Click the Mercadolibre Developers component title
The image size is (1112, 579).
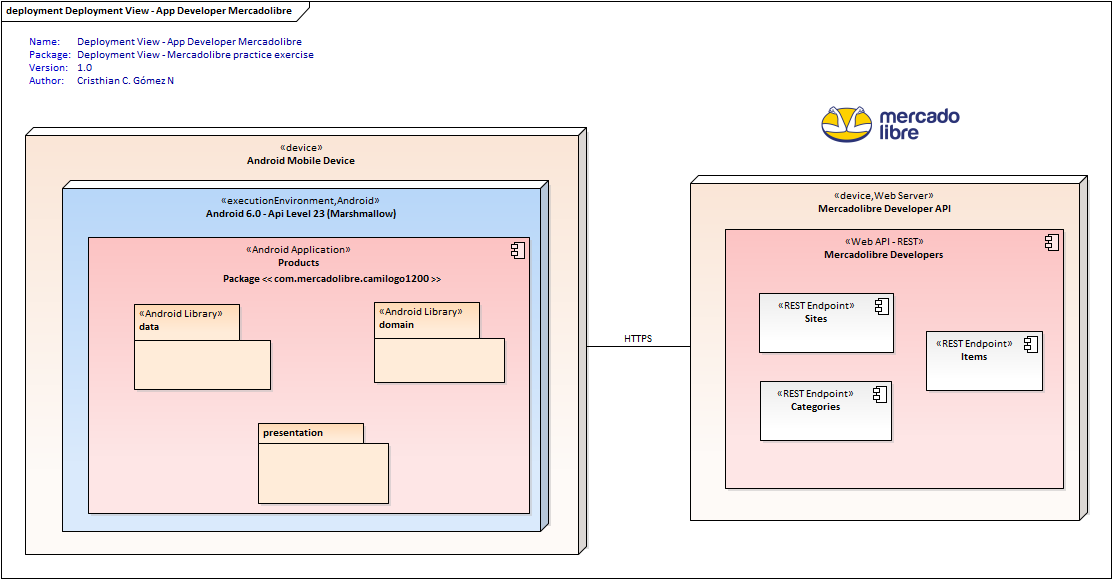point(884,255)
